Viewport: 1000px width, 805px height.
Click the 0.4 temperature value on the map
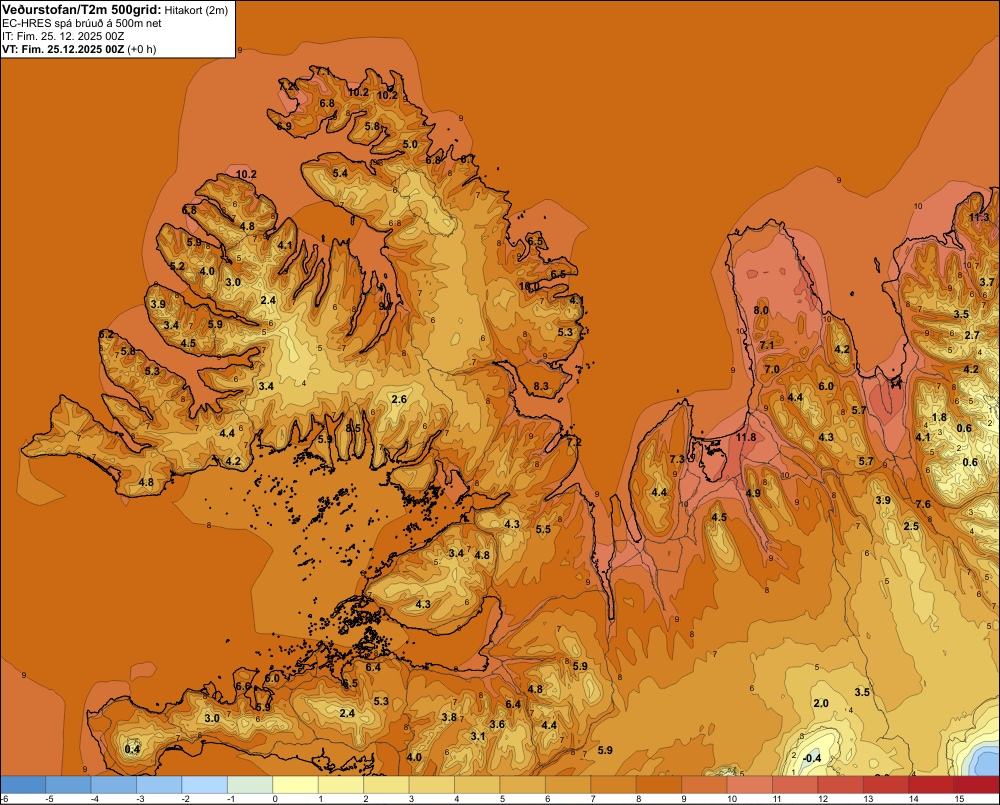click(x=132, y=749)
